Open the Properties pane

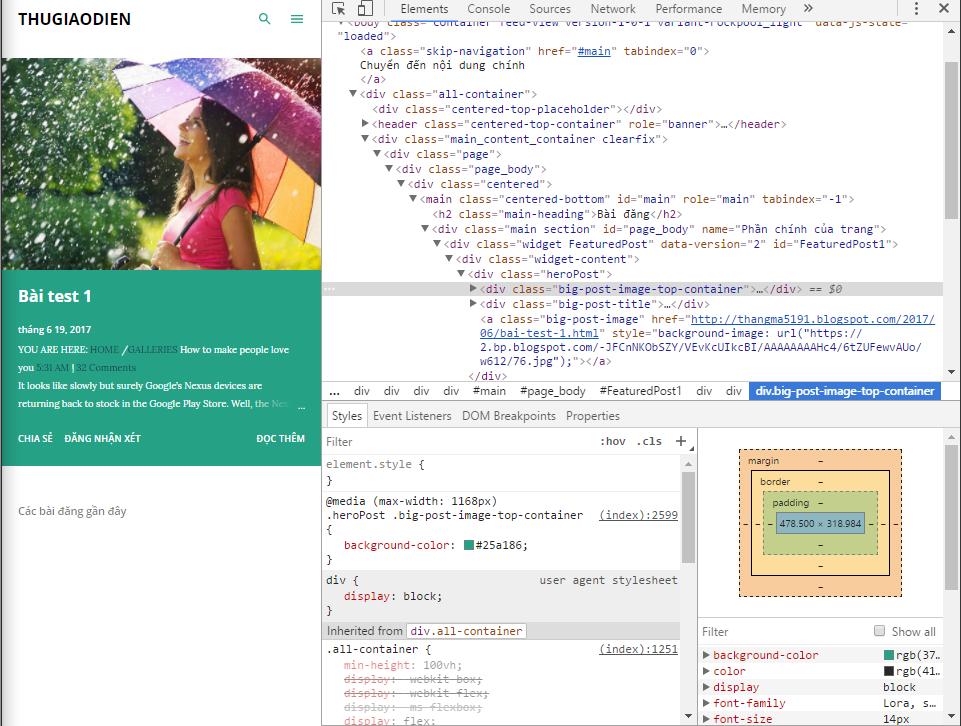pos(593,416)
